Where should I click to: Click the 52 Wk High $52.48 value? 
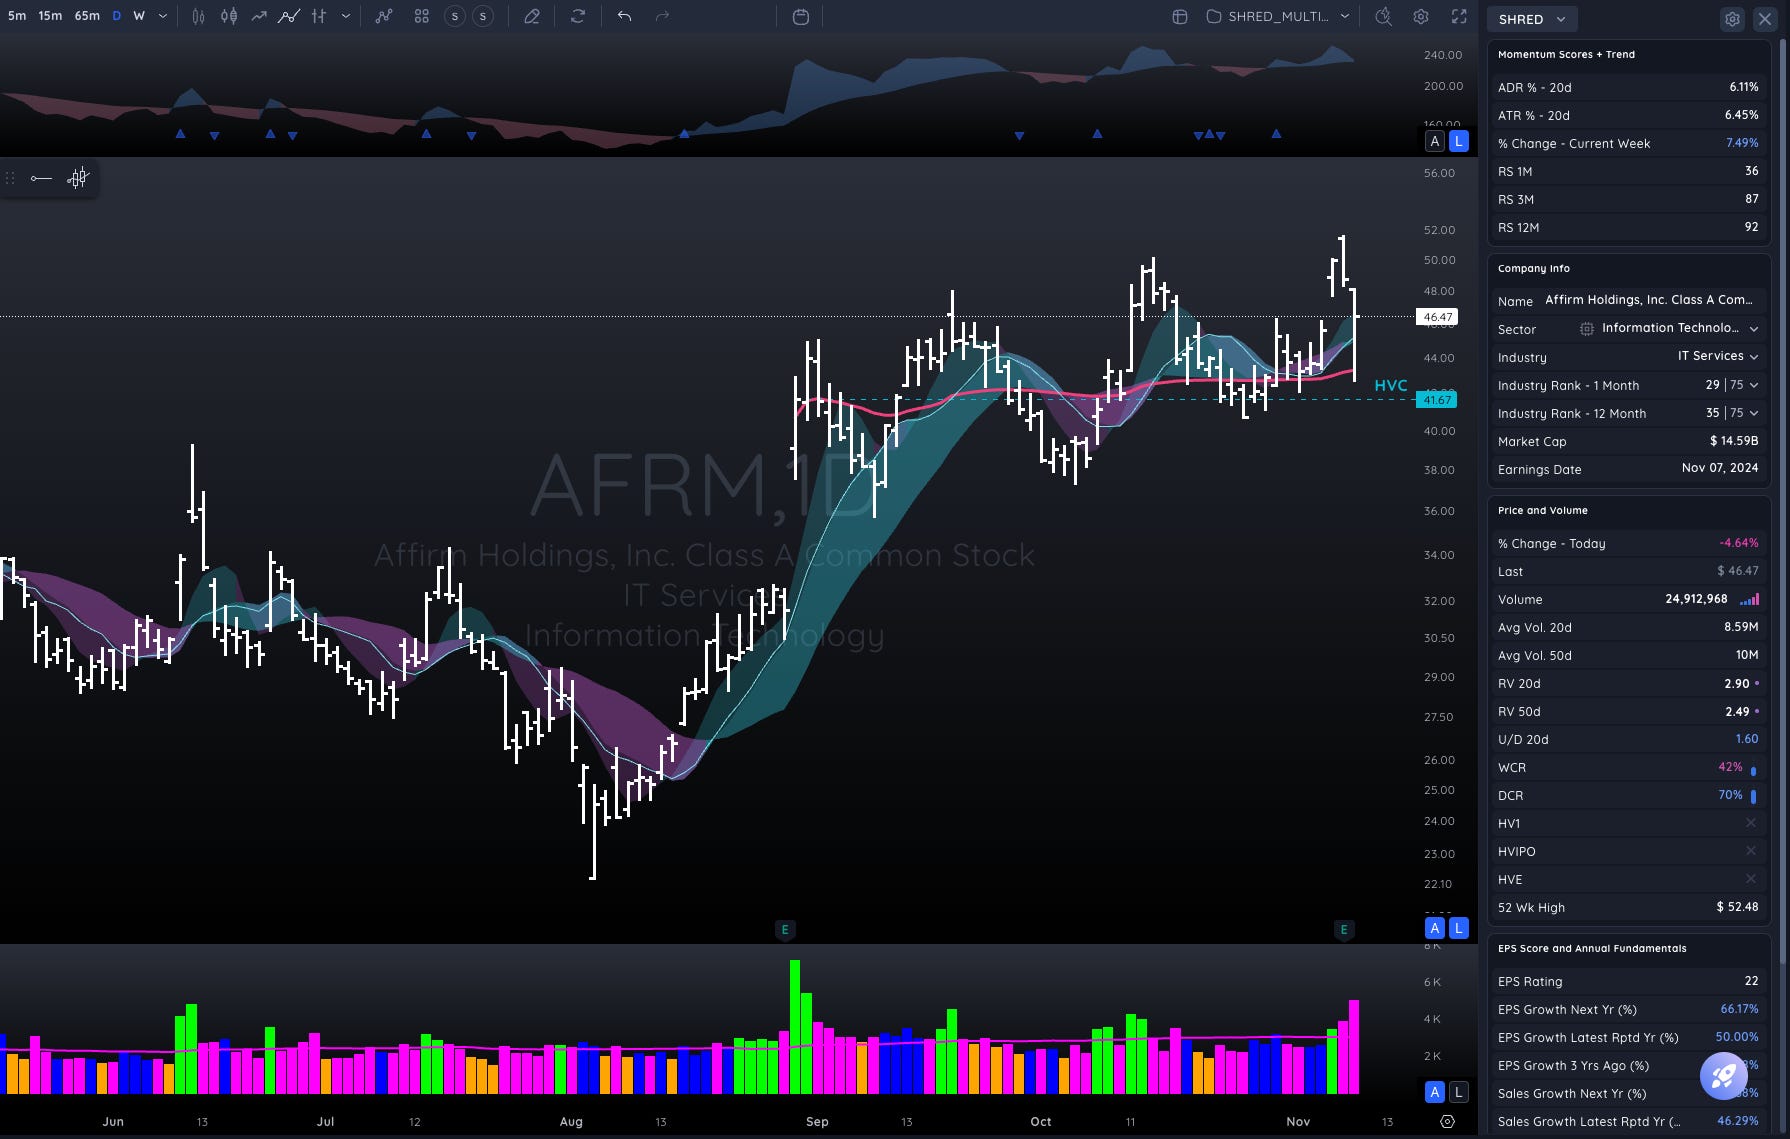(1737, 907)
